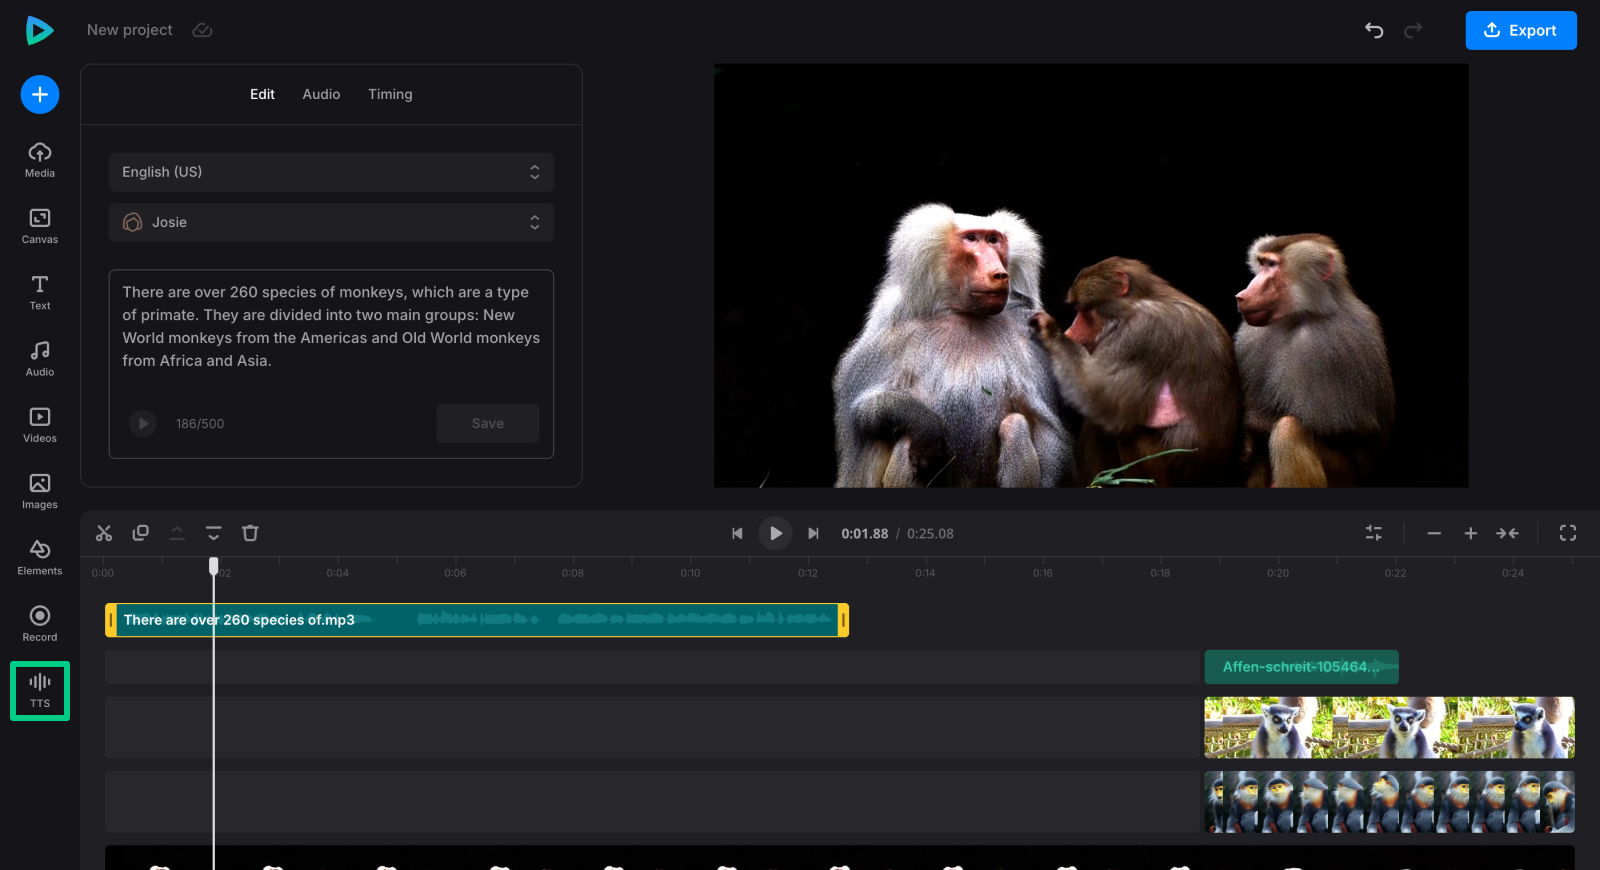Open the Canvas settings panel
The width and height of the screenshot is (1600, 870).
pyautogui.click(x=40, y=226)
